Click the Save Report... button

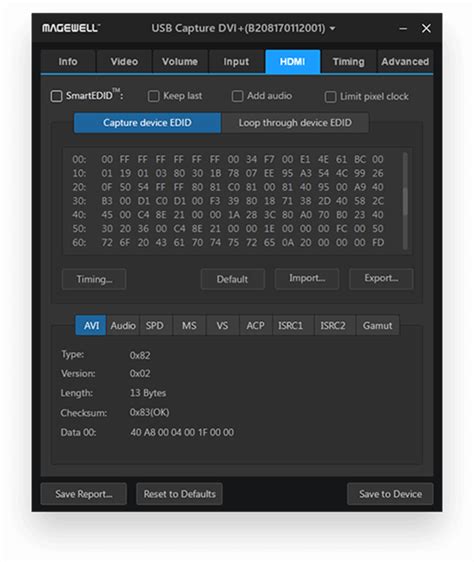84,494
